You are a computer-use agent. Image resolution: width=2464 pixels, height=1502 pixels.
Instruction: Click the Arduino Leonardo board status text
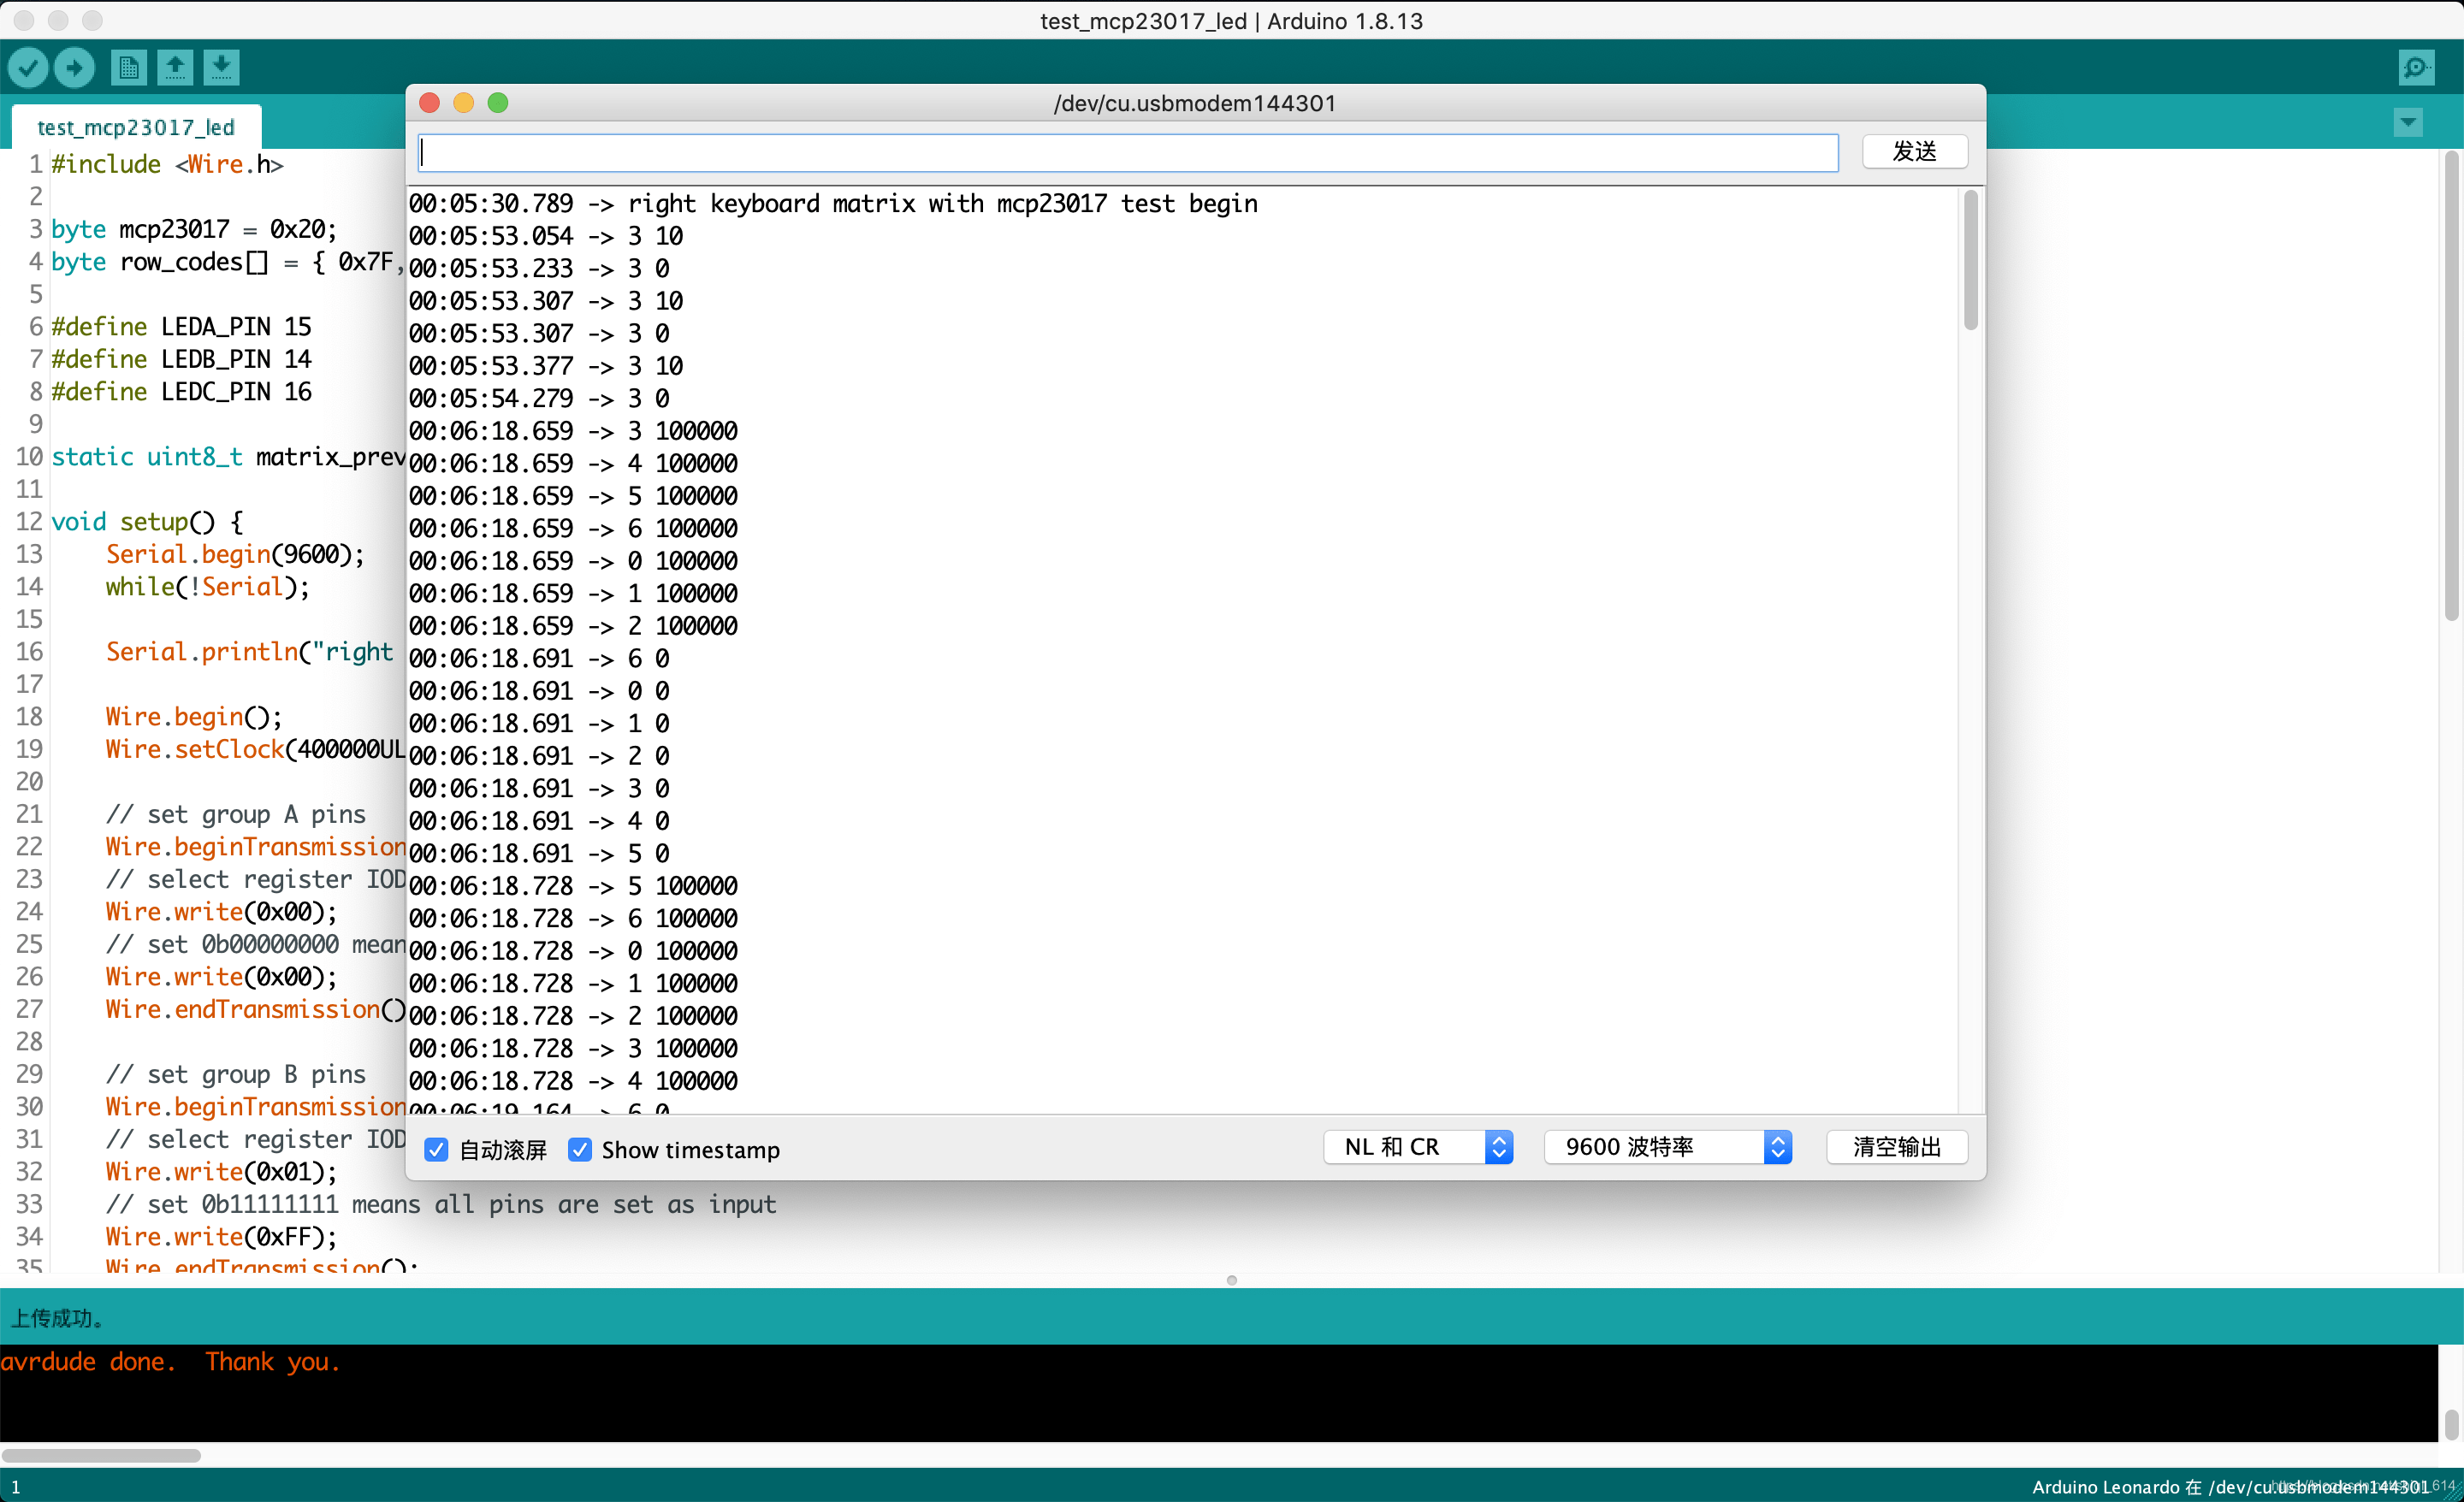tap(2230, 1487)
